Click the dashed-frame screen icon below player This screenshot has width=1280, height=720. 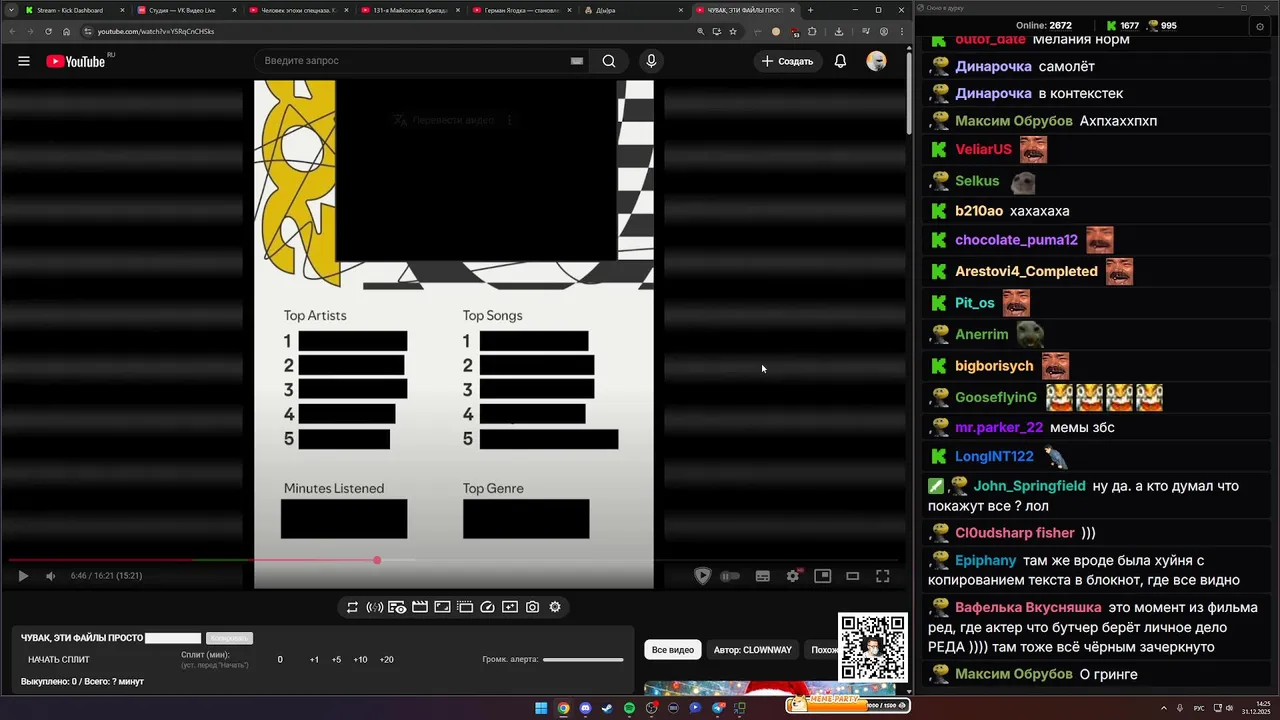pos(465,607)
